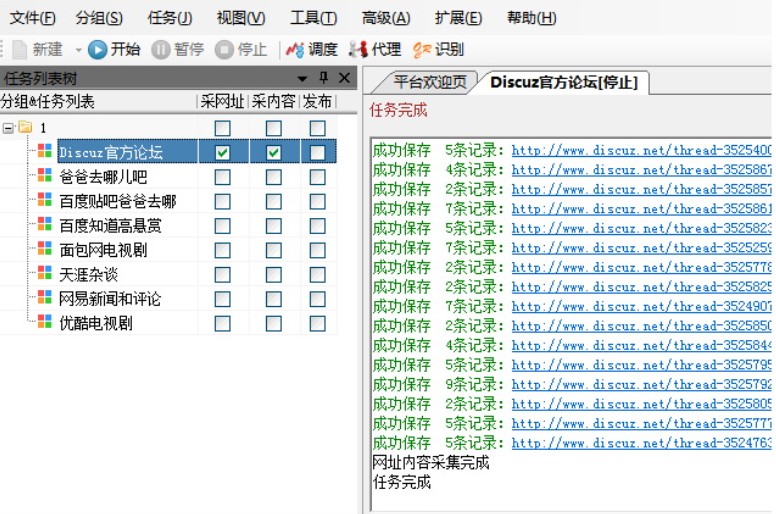The height and width of the screenshot is (514, 776).
Task: Open the 识别 recognition tool
Action: (438, 49)
